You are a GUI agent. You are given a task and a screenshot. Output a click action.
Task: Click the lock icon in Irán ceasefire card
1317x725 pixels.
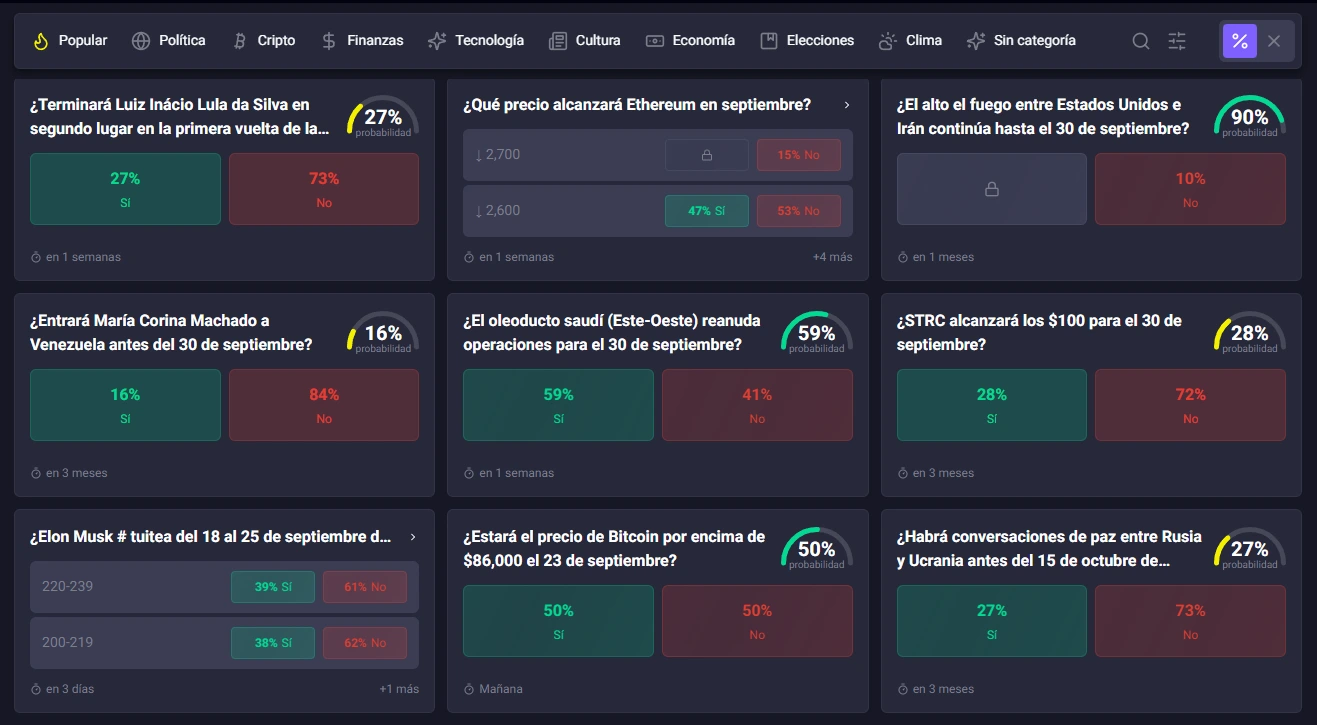click(x=992, y=189)
